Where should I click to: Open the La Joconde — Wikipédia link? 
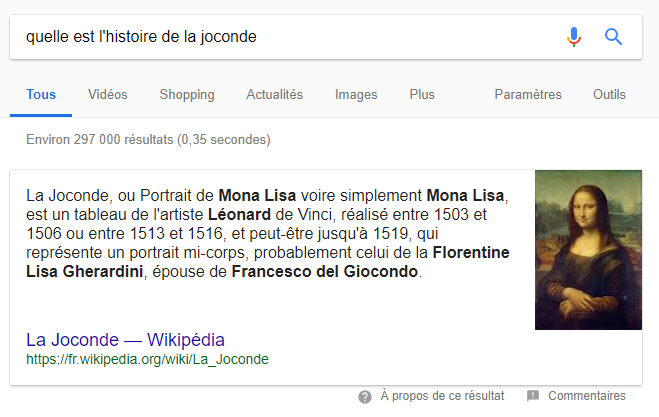click(125, 340)
